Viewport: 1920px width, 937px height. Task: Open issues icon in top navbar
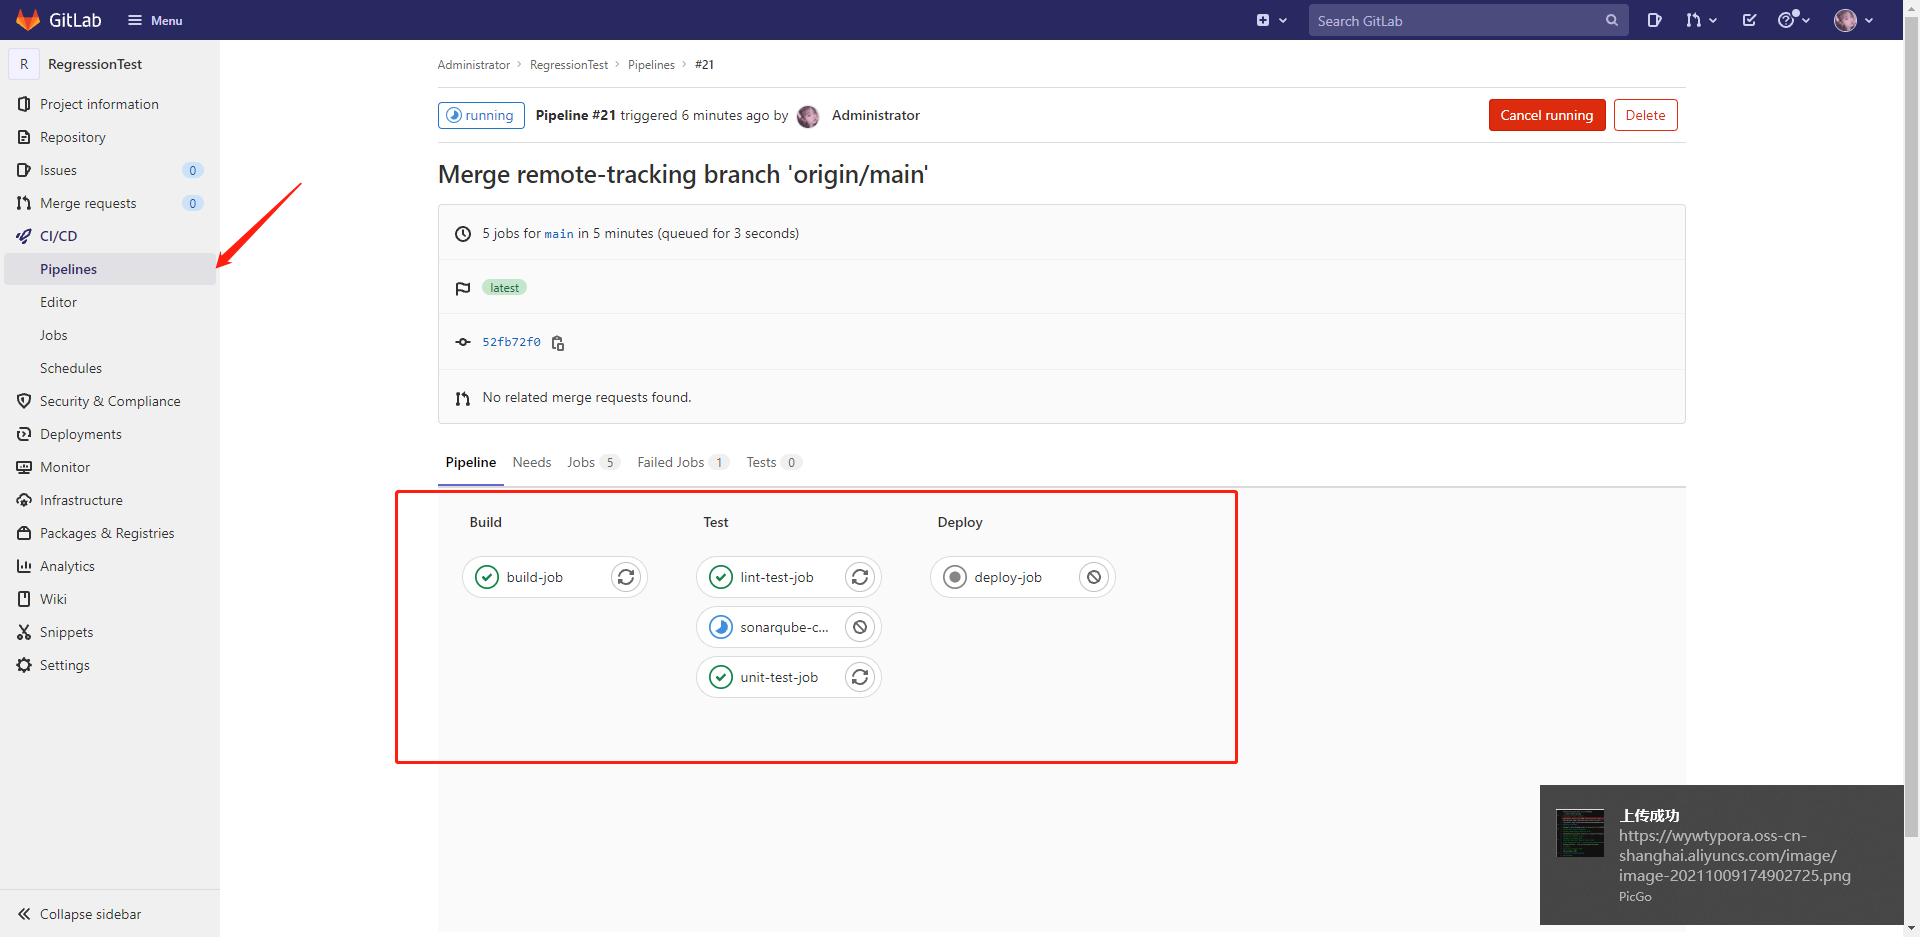click(1655, 20)
